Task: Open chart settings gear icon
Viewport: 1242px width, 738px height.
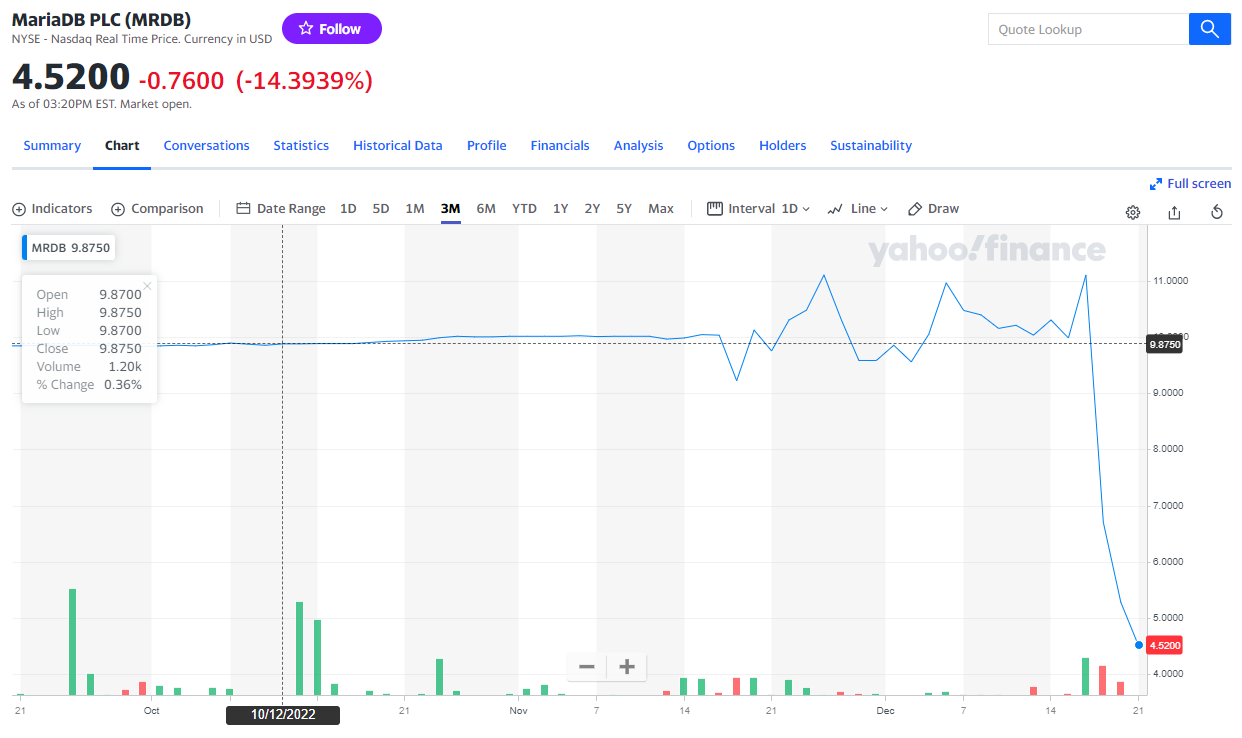Action: [x=1133, y=212]
